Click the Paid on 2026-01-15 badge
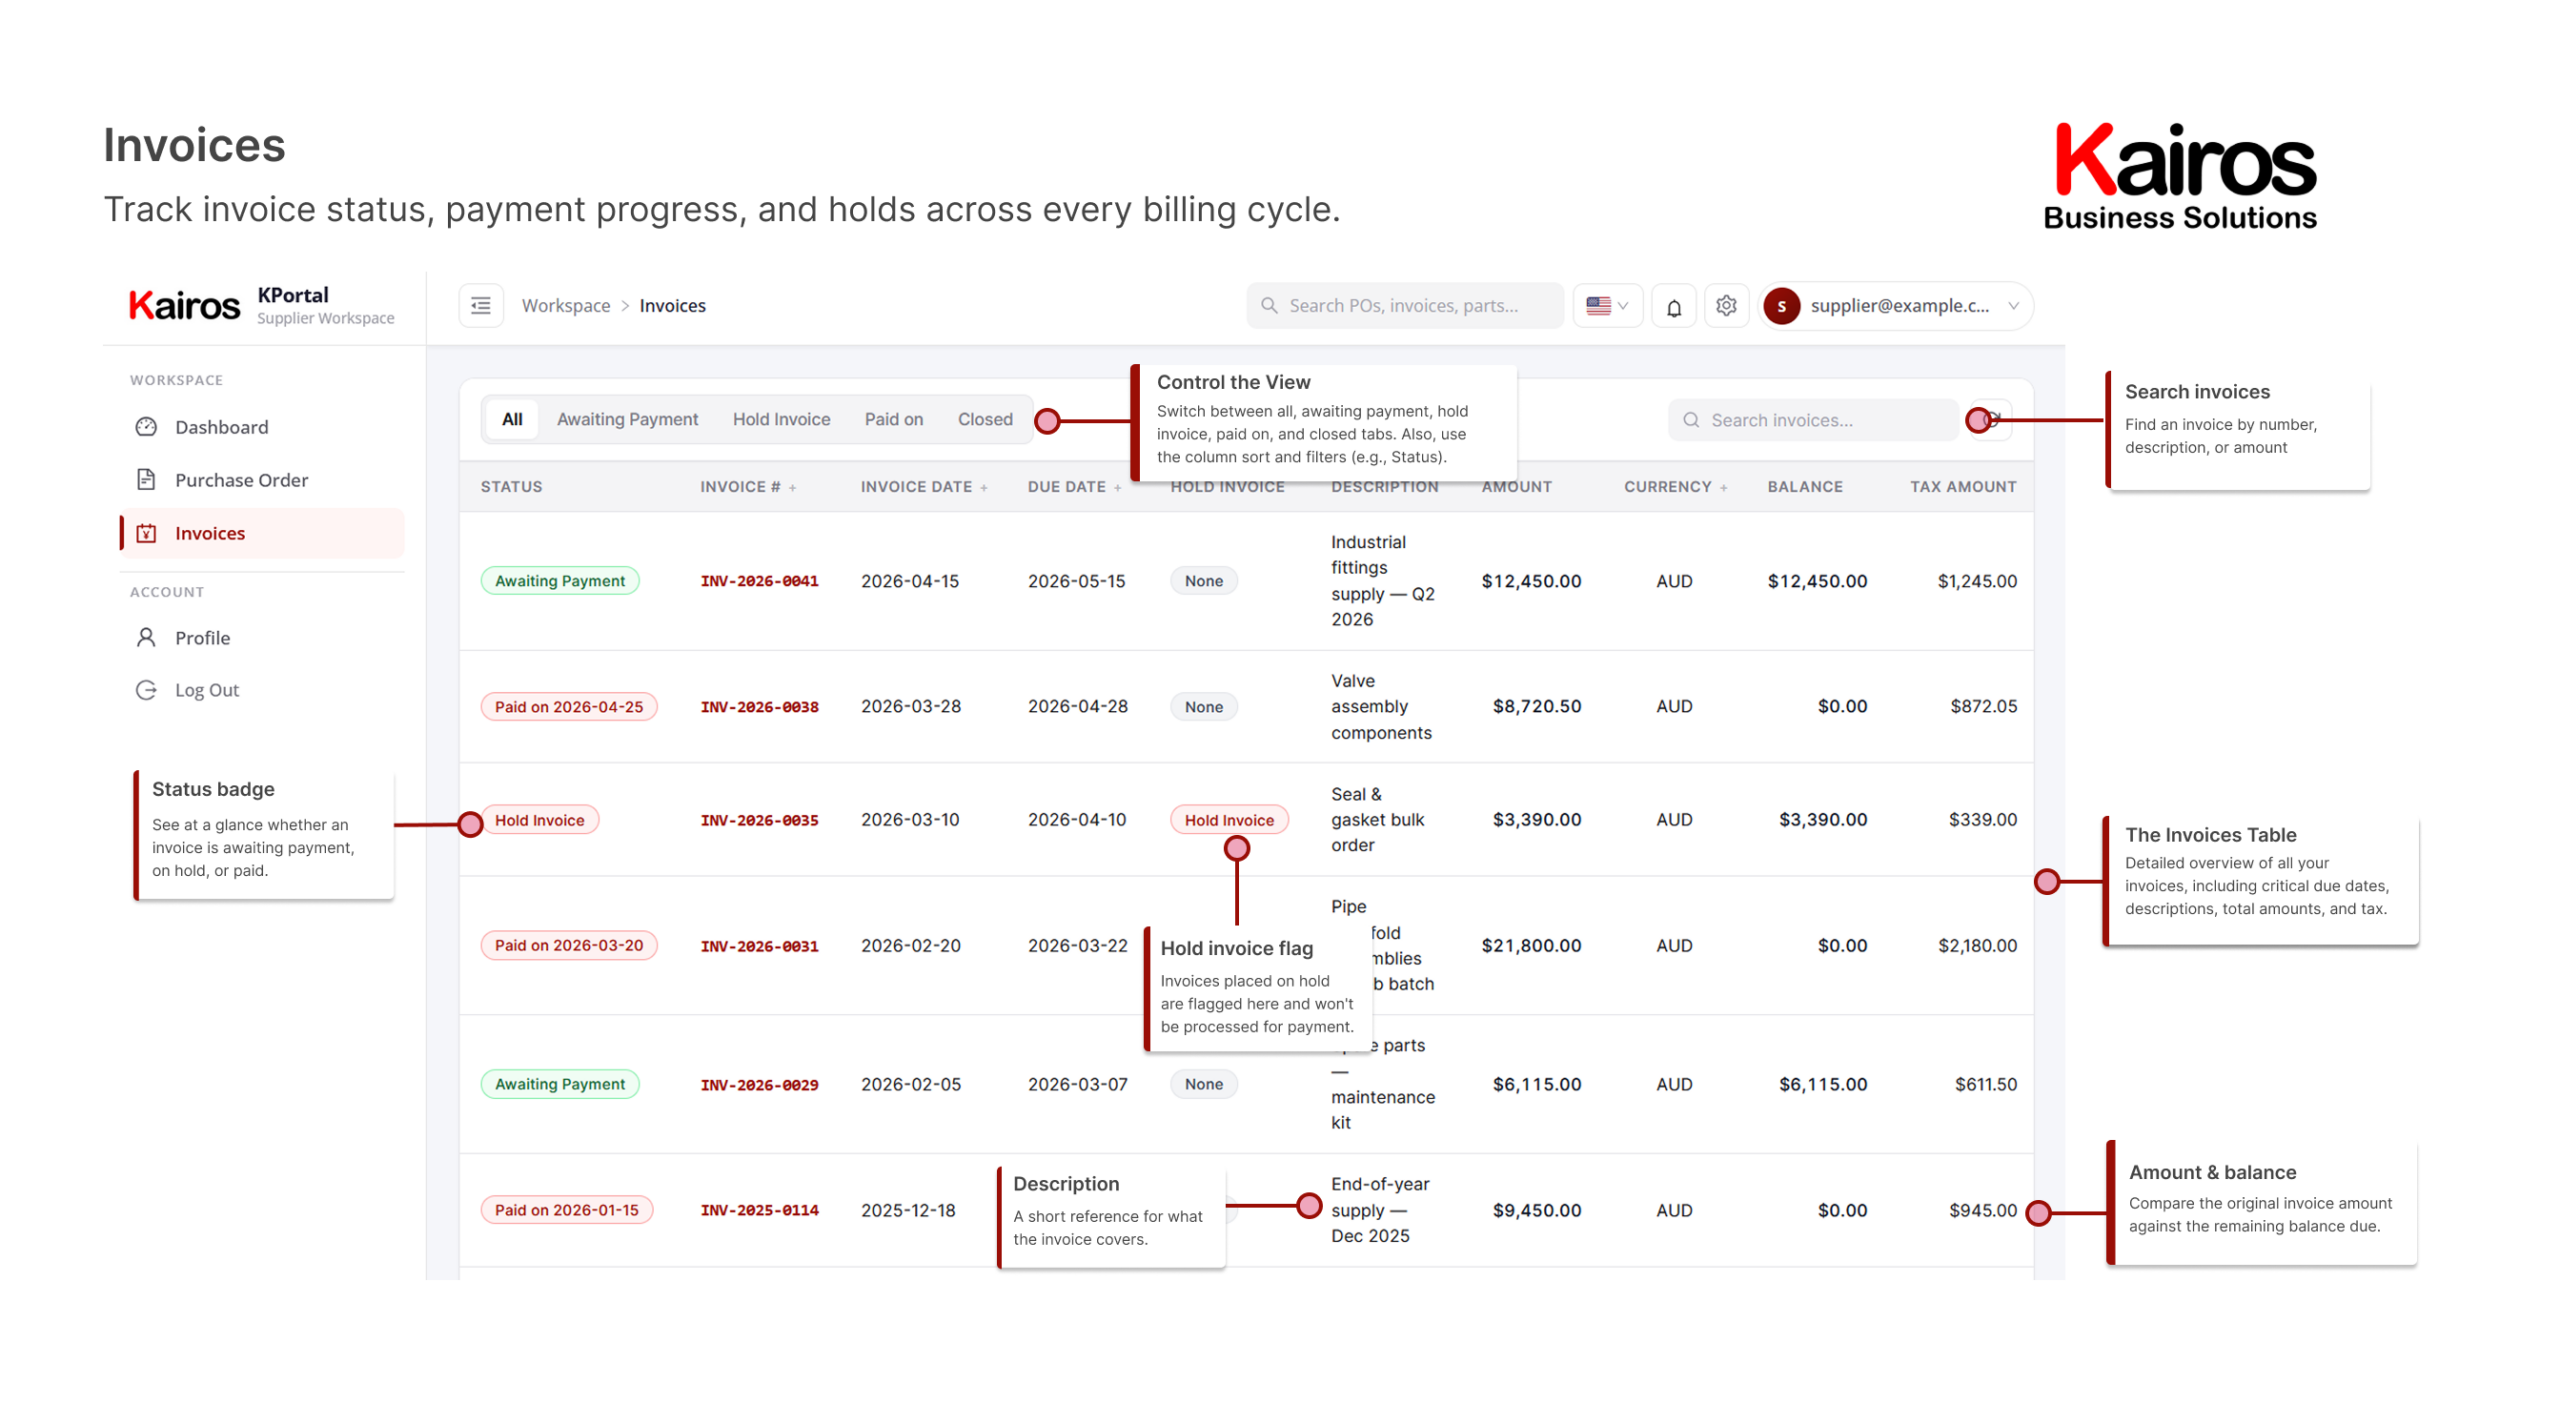This screenshot has height=1424, width=2560. (x=566, y=1210)
